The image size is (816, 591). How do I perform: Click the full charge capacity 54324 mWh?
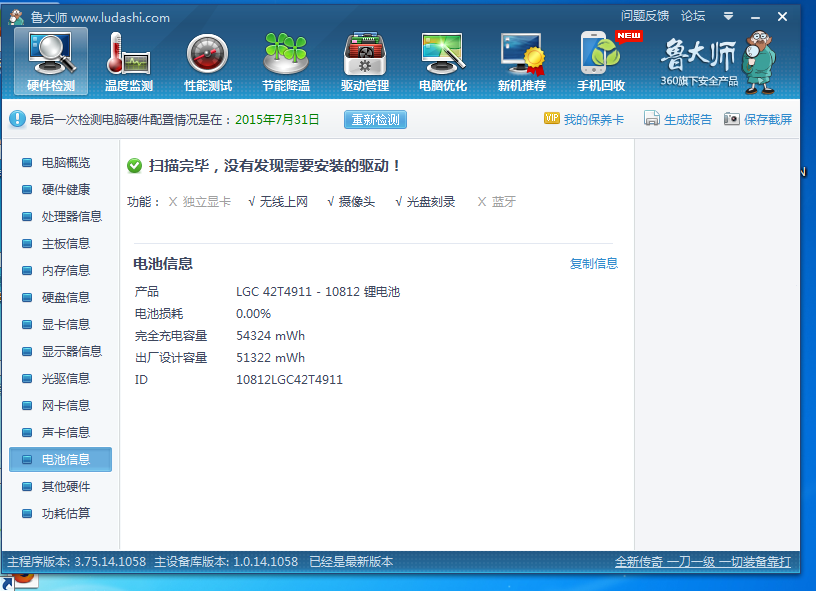coord(271,336)
